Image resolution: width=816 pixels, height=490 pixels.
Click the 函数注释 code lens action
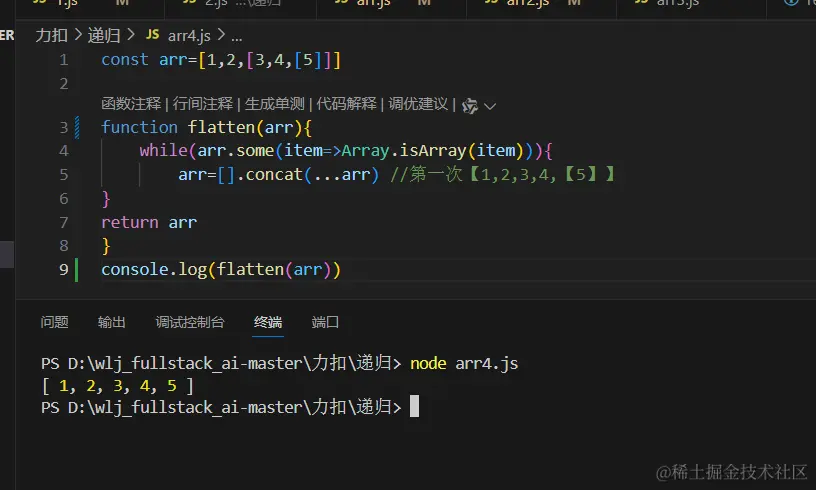pos(131,104)
